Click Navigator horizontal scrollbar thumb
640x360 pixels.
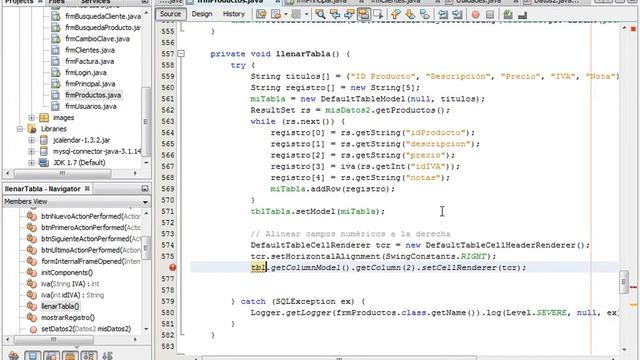pos(53,340)
